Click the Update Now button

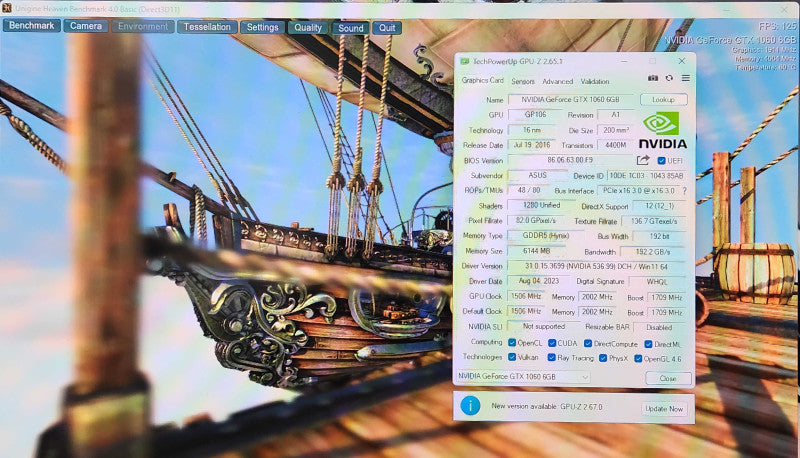pyautogui.click(x=664, y=409)
